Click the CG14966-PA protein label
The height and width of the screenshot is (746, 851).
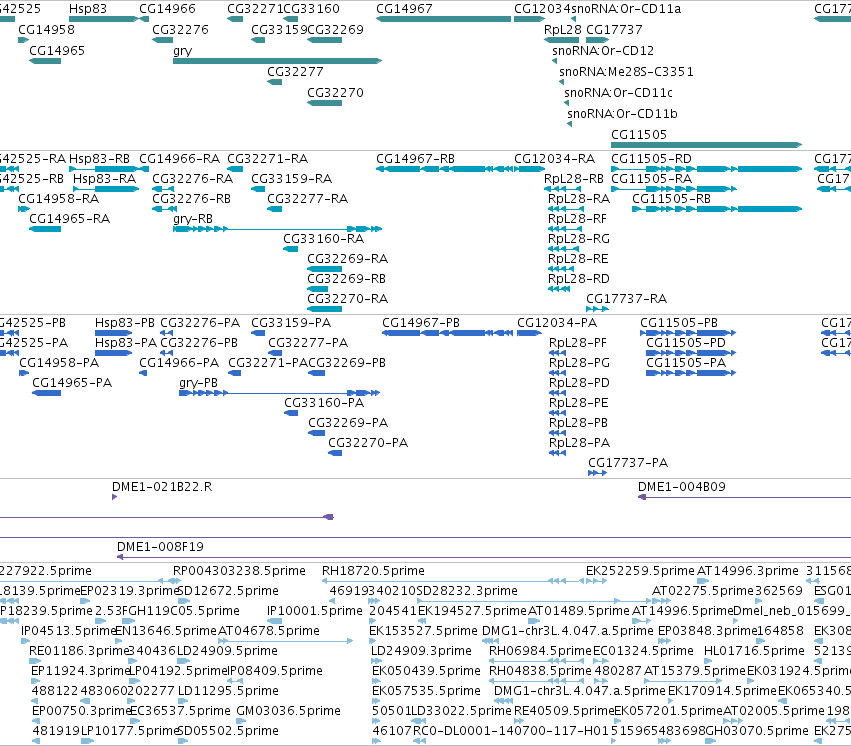[x=179, y=362]
